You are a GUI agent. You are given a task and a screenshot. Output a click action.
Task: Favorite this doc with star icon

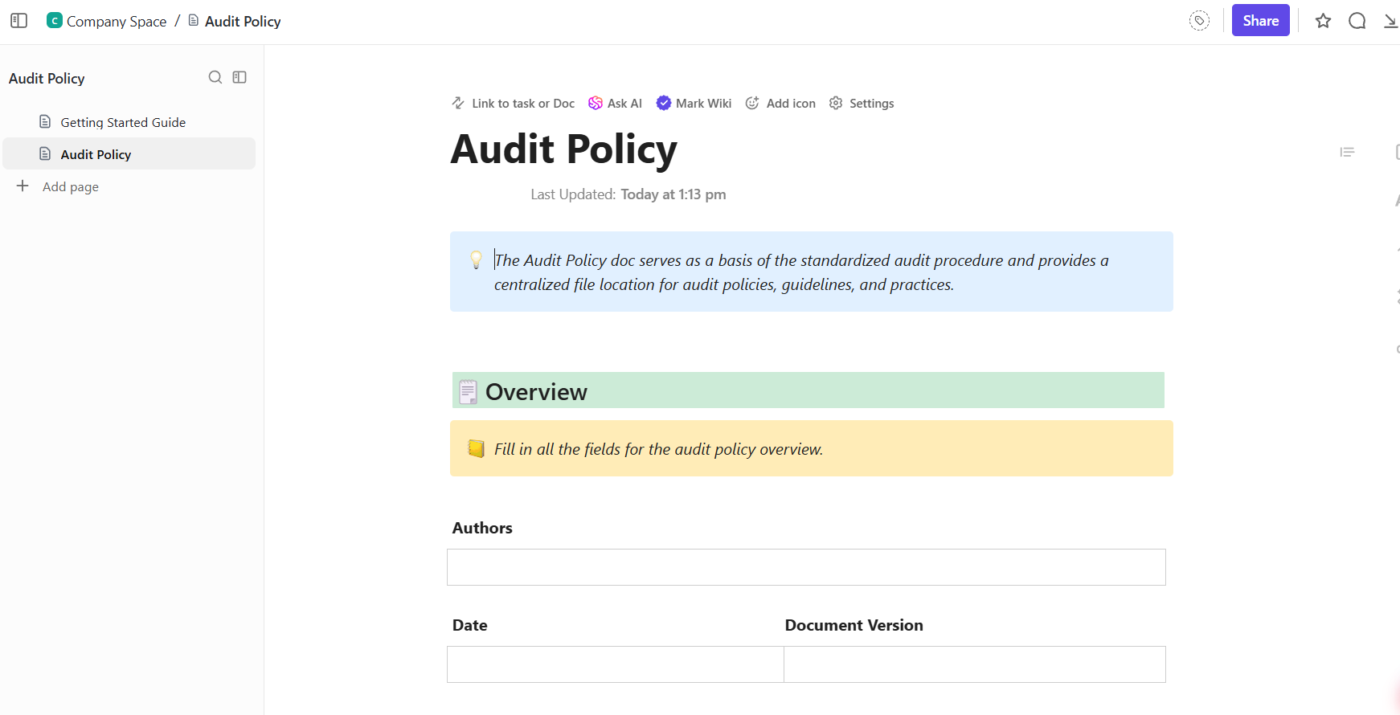[x=1323, y=20]
